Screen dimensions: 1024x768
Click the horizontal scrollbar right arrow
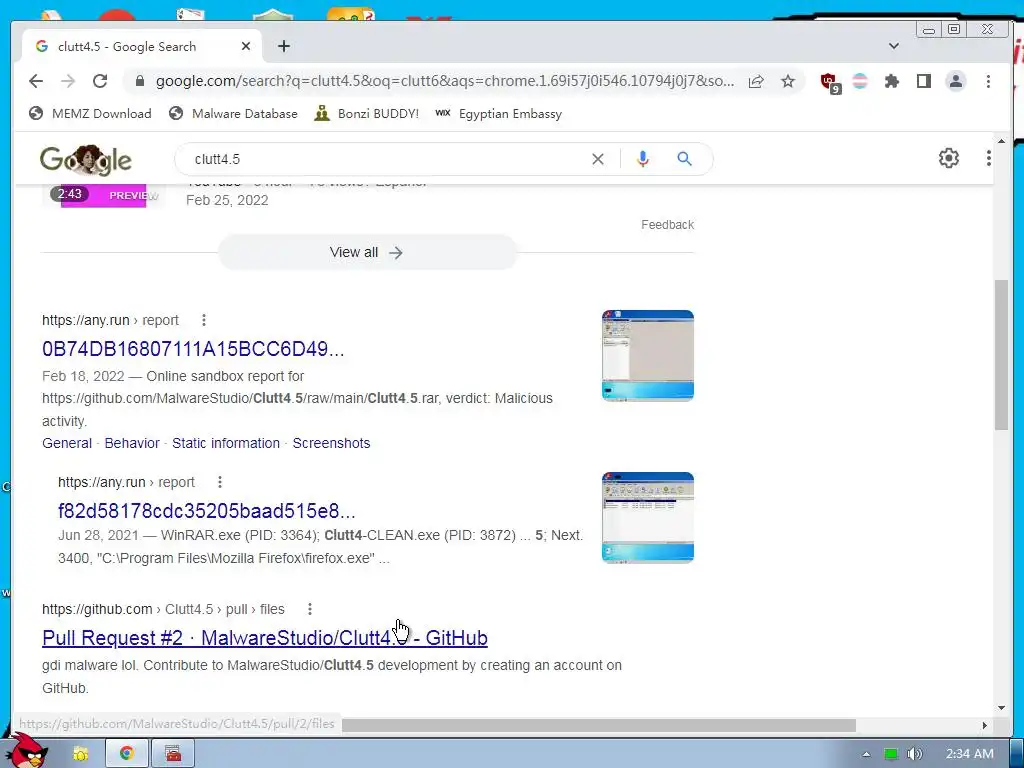coord(985,725)
